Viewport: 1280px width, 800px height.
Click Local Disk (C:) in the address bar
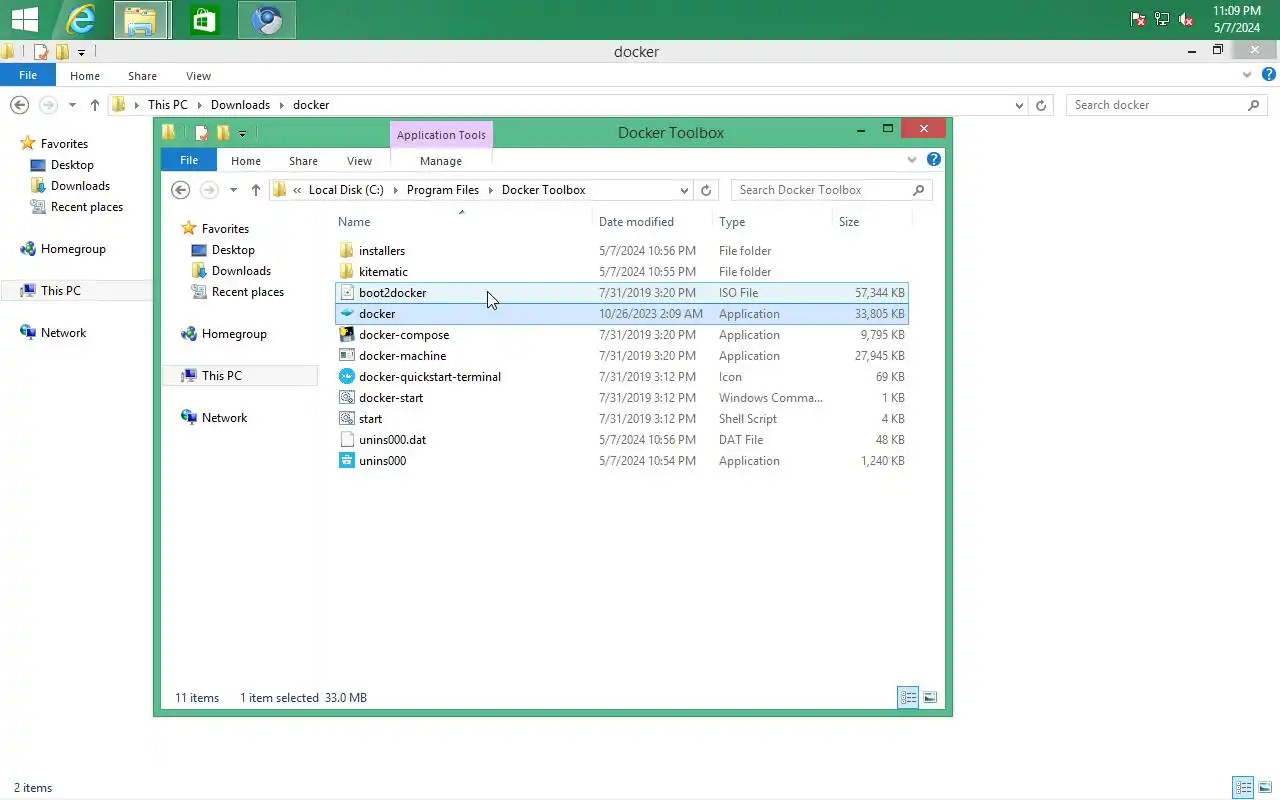click(346, 190)
